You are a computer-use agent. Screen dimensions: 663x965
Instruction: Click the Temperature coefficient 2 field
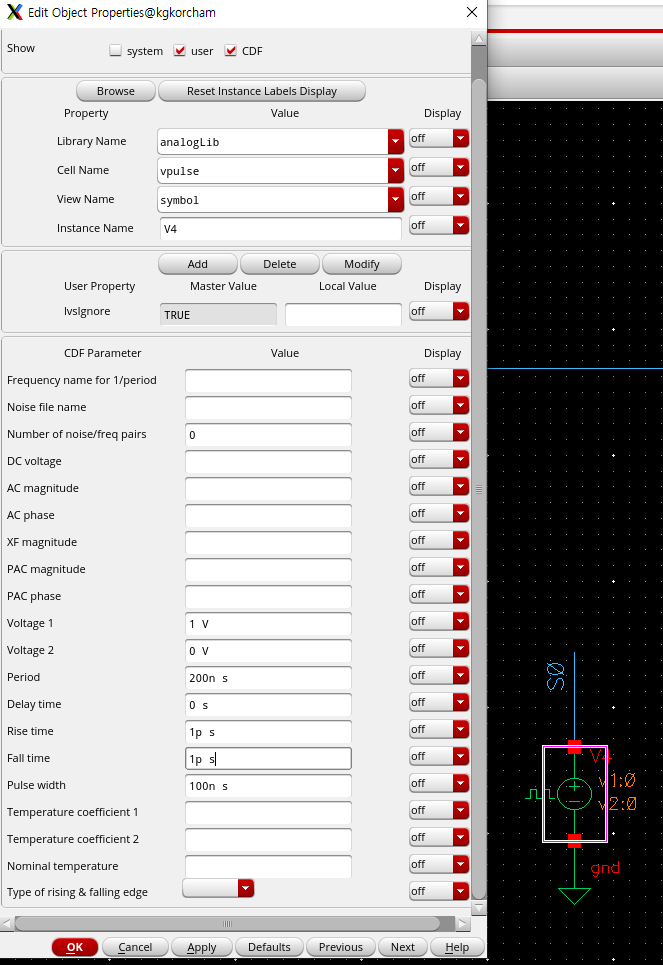(x=268, y=840)
